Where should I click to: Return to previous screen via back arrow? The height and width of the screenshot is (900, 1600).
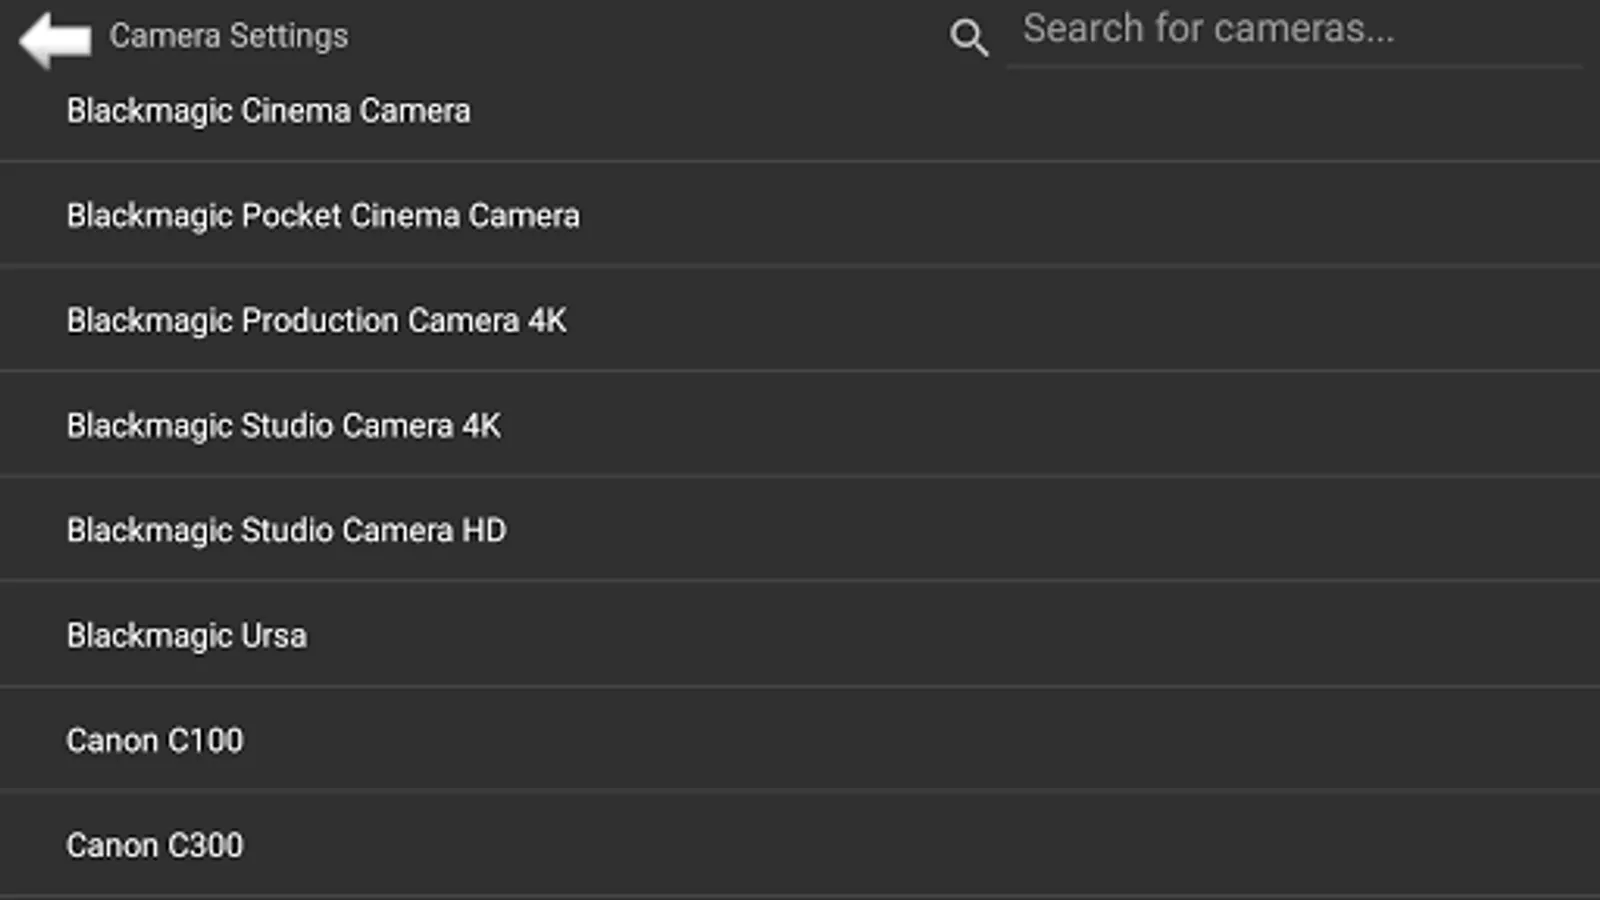(x=55, y=40)
